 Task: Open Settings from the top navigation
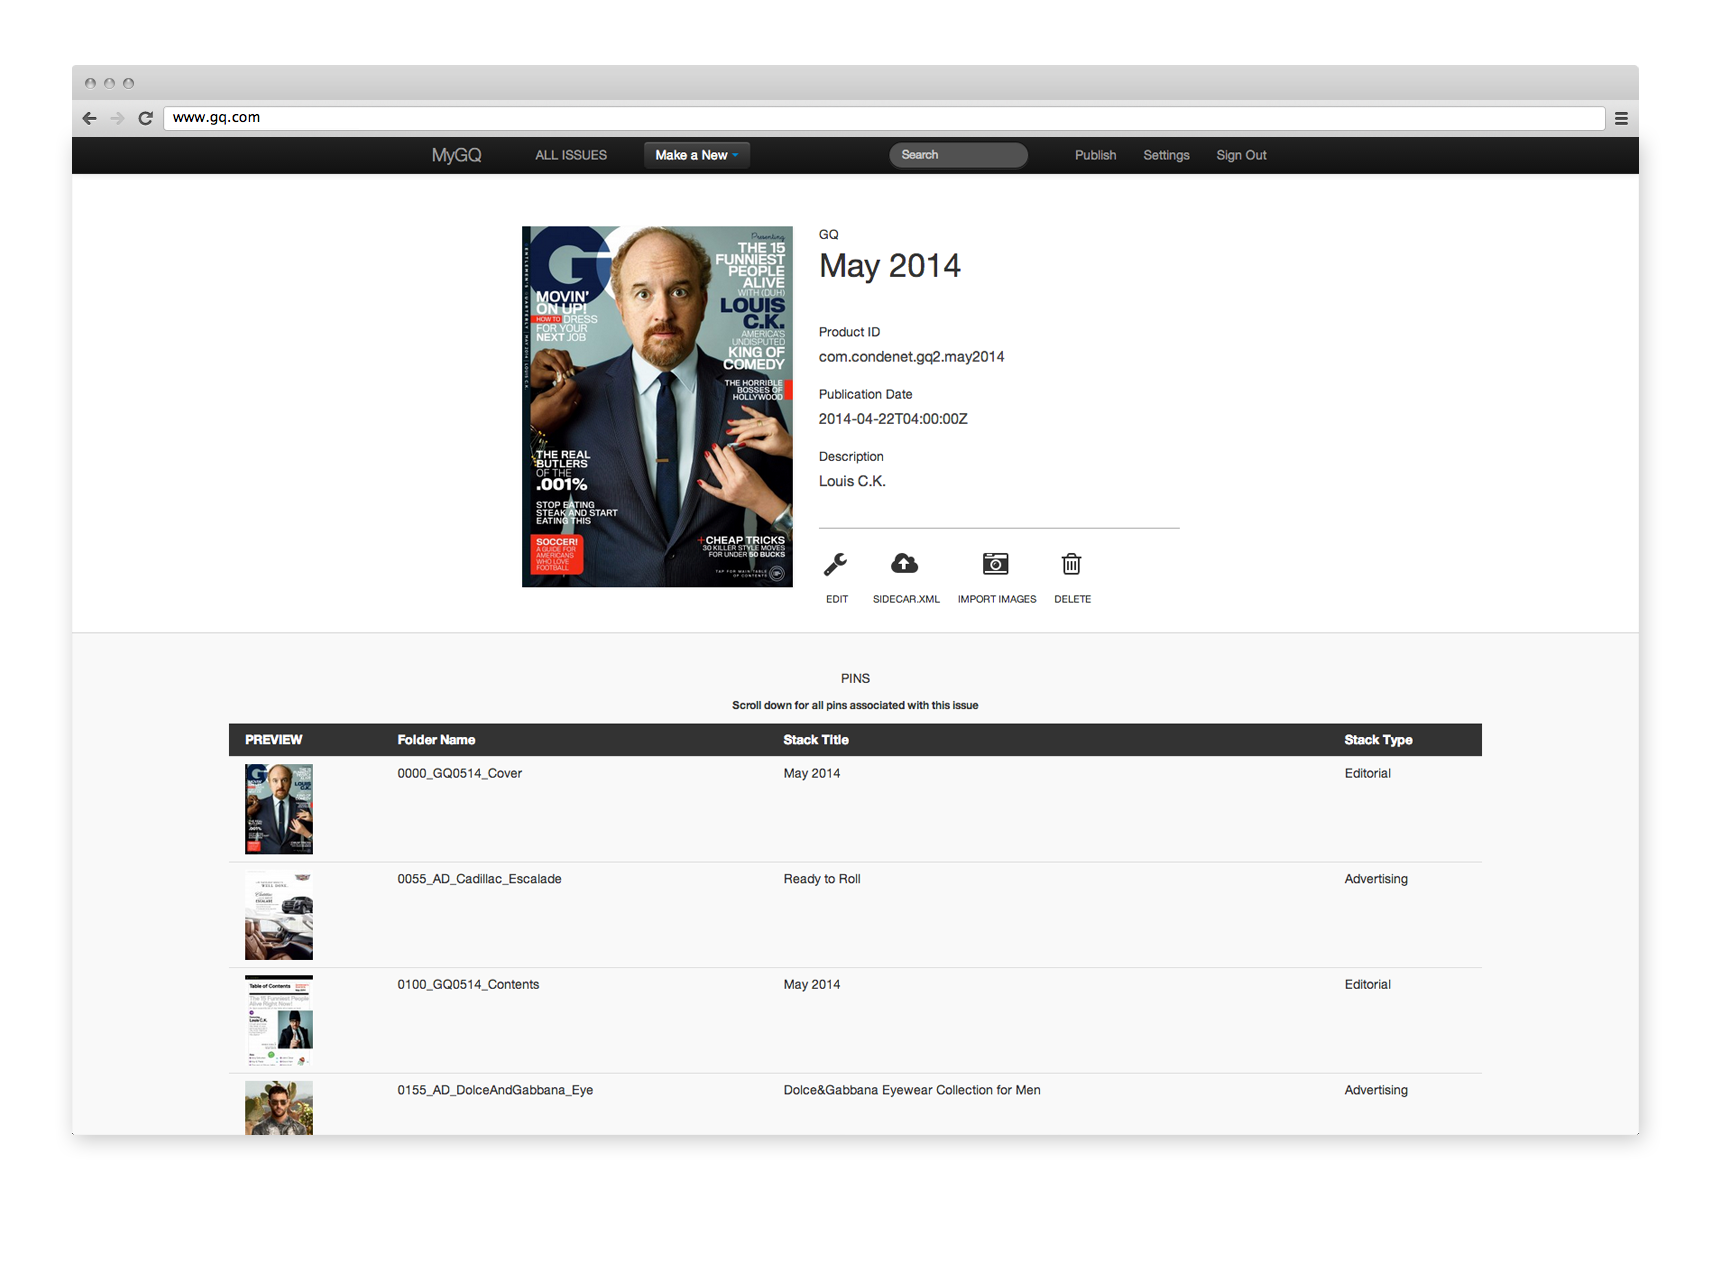(x=1166, y=155)
